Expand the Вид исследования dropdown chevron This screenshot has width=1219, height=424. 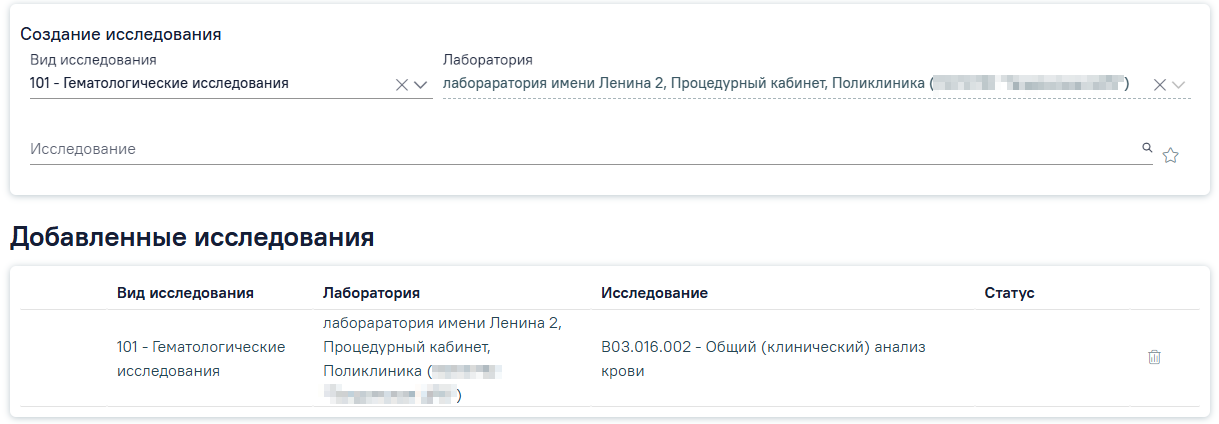tap(421, 85)
